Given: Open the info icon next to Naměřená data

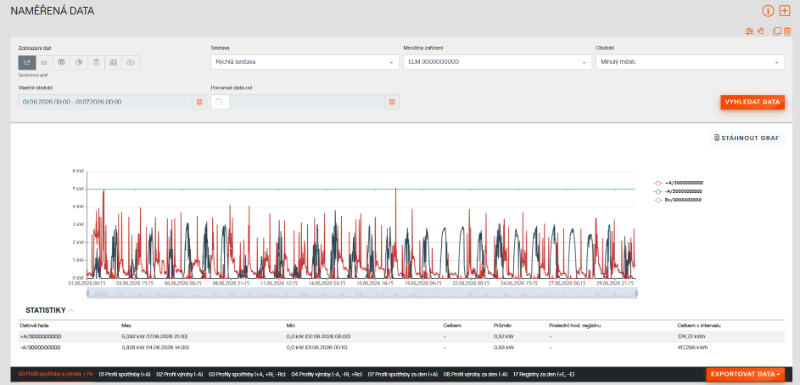Looking at the screenshot, I should 768,11.
